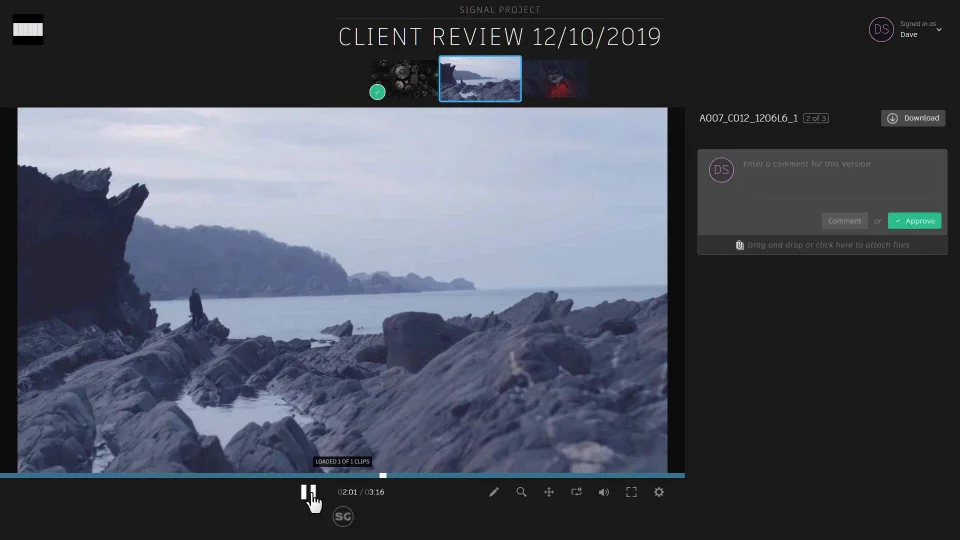Approve this version
Viewport: 960px width, 540px height.
915,221
